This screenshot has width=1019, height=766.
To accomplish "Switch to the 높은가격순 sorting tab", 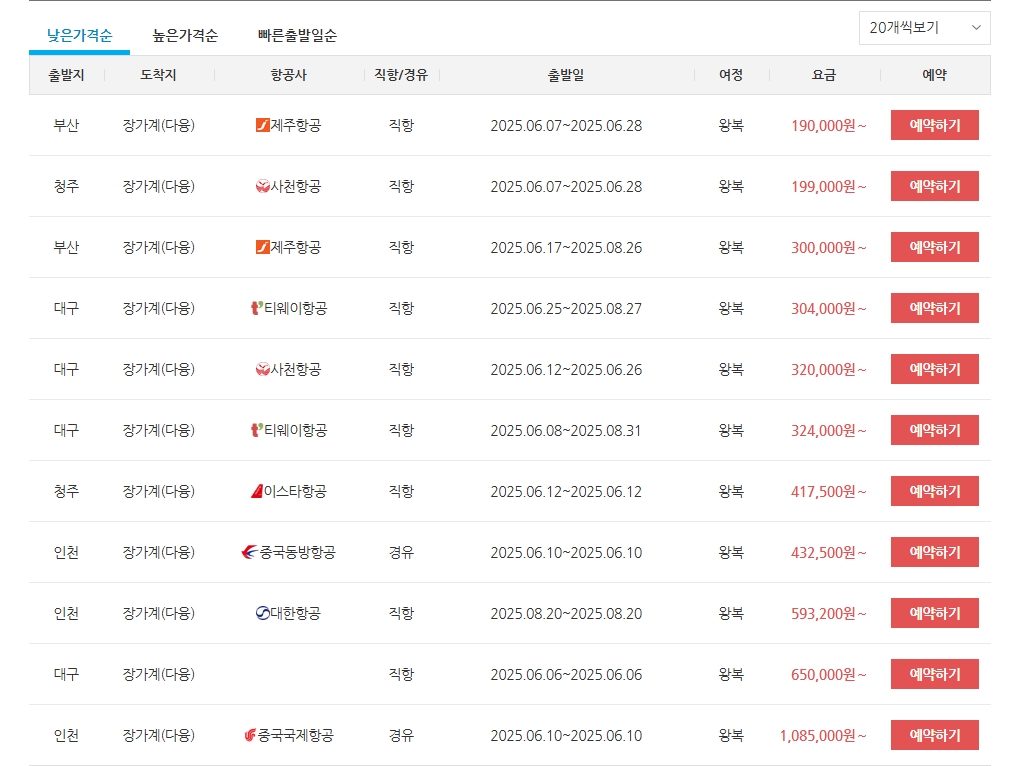I will [x=185, y=35].
